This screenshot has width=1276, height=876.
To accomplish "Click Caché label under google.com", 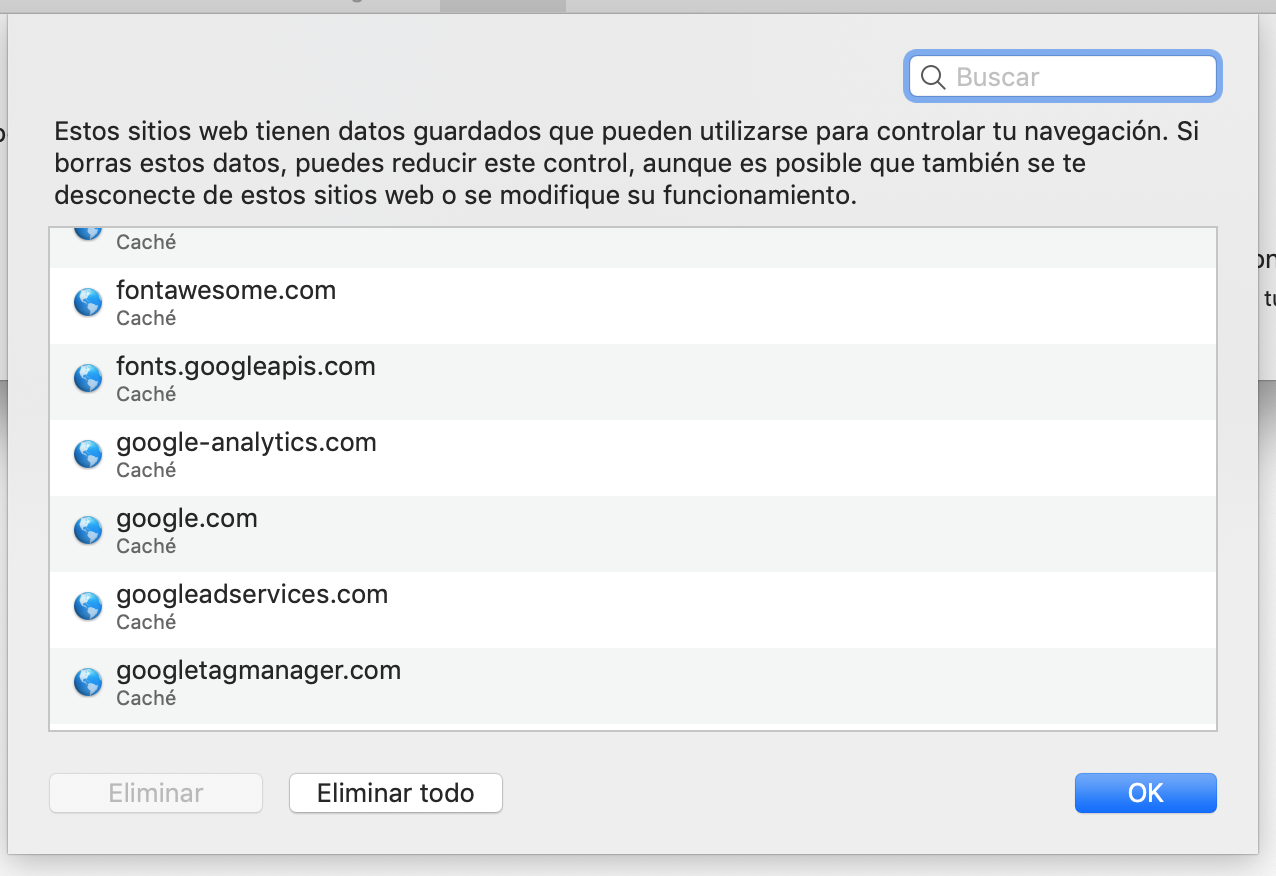I will [146, 546].
